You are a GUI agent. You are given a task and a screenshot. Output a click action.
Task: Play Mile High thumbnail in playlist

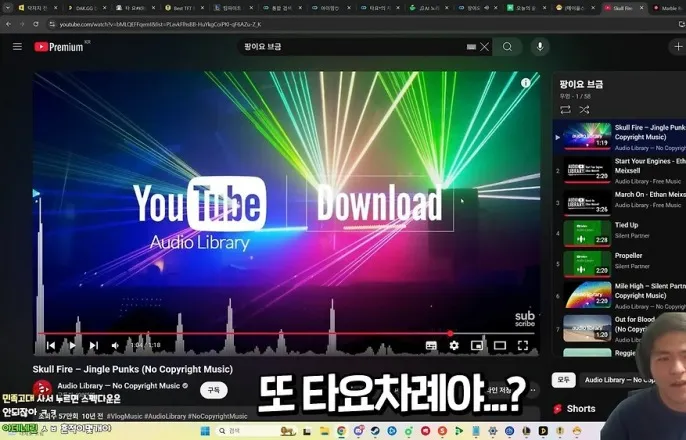coord(587,295)
